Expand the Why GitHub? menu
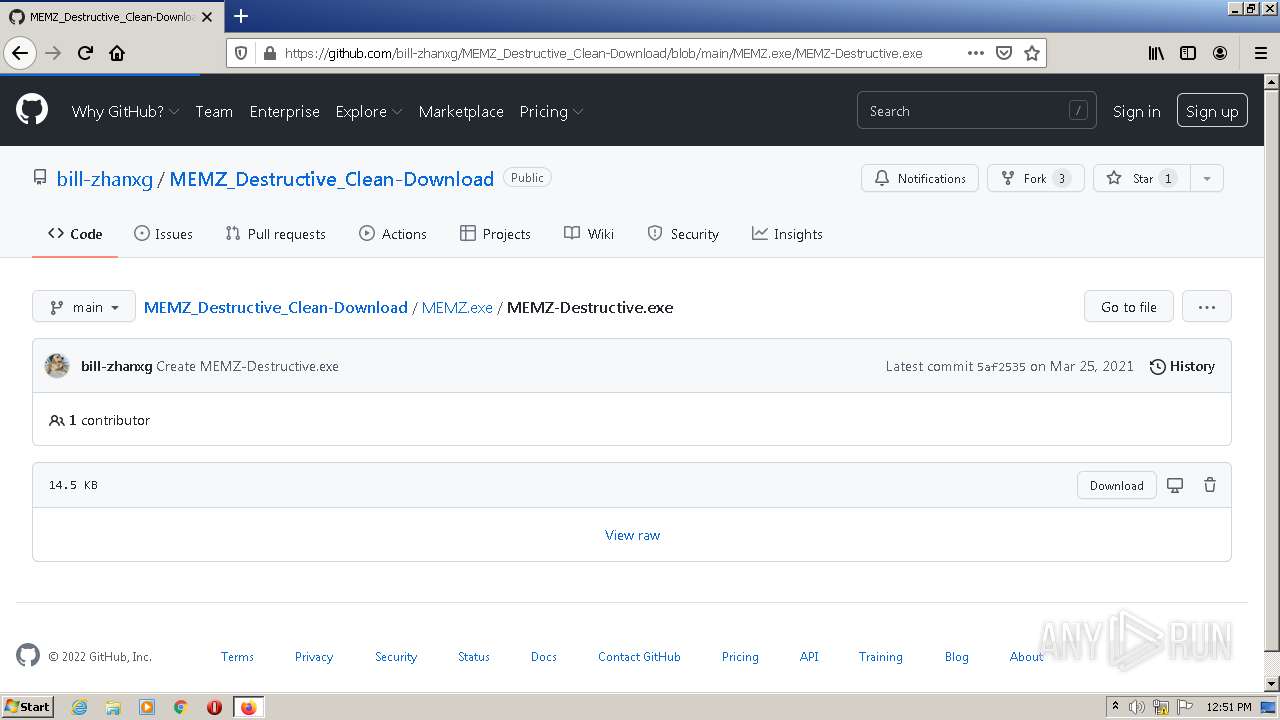Image resolution: width=1280 pixels, height=720 pixels. coord(125,111)
